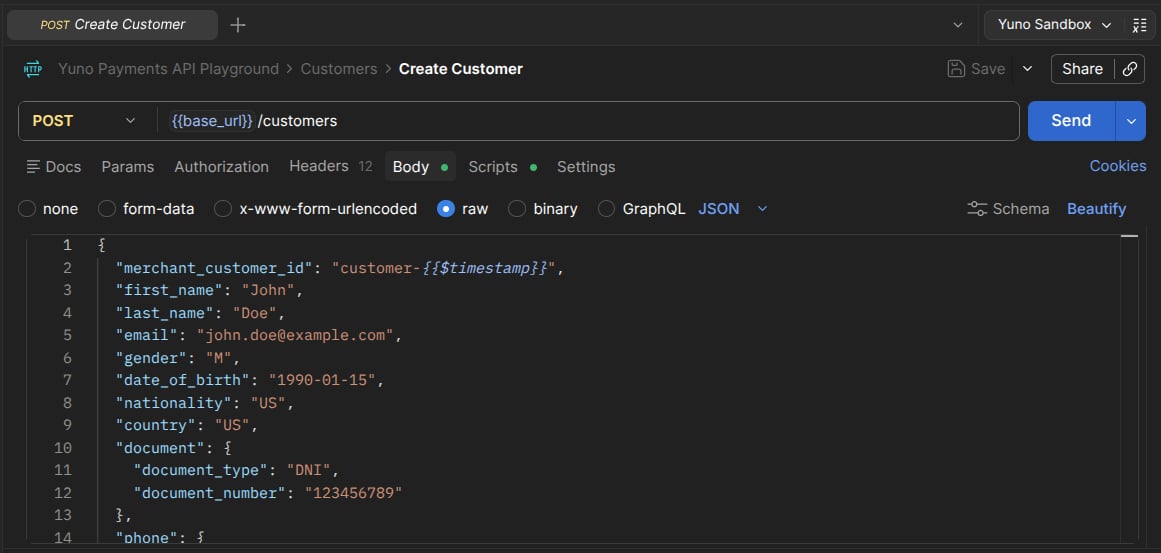Viewport: 1161px width, 553px height.
Task: Click the environment variables quick-look icon
Action: click(x=1140, y=25)
